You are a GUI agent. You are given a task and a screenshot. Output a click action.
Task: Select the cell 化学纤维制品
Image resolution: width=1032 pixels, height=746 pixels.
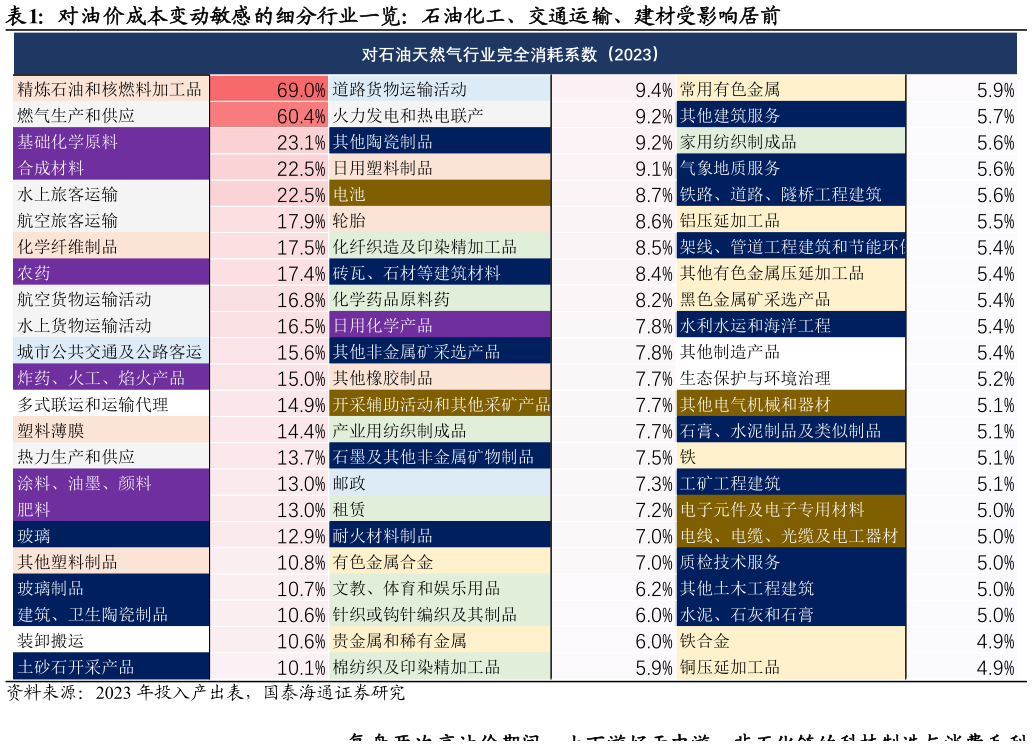click(x=111, y=247)
